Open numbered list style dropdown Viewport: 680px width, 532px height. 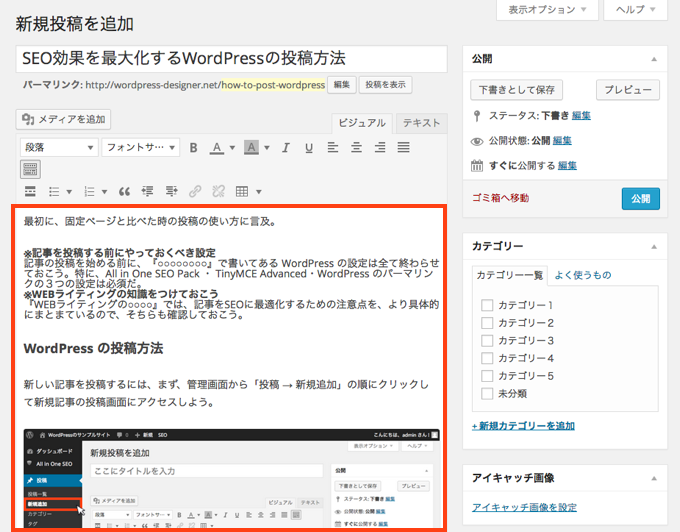point(104,192)
